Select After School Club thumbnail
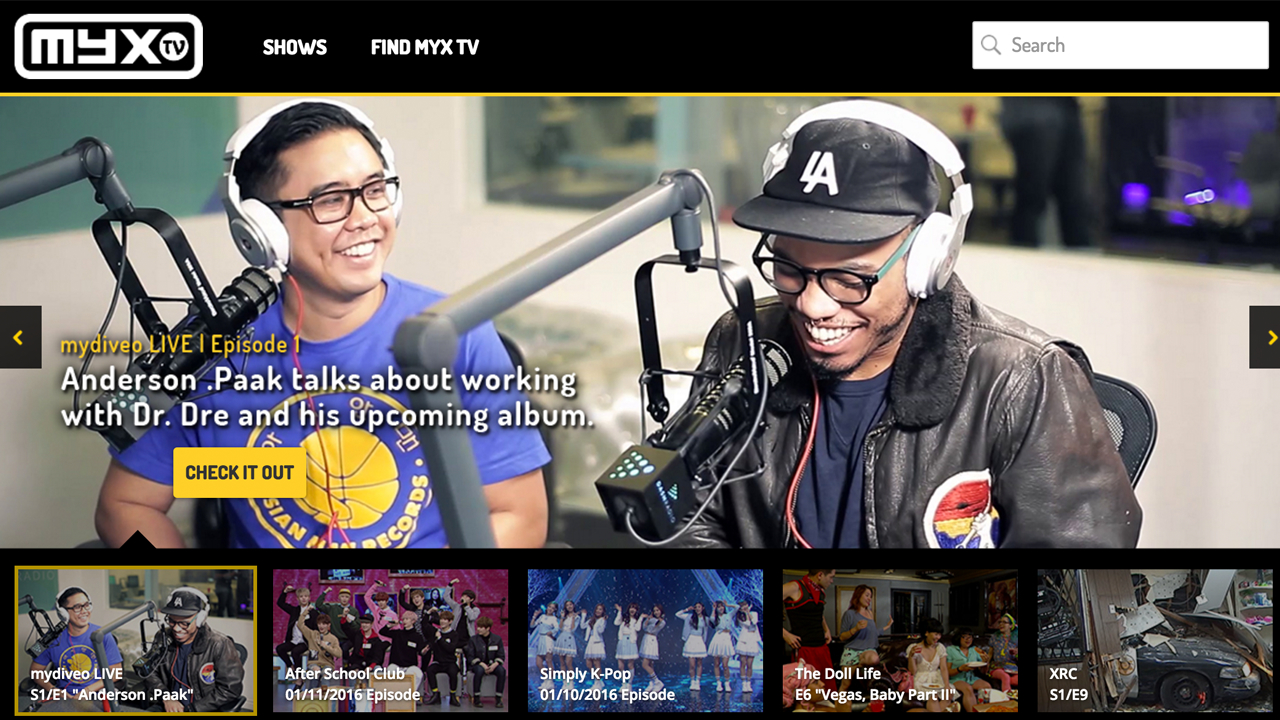1280x720 pixels. (390, 640)
